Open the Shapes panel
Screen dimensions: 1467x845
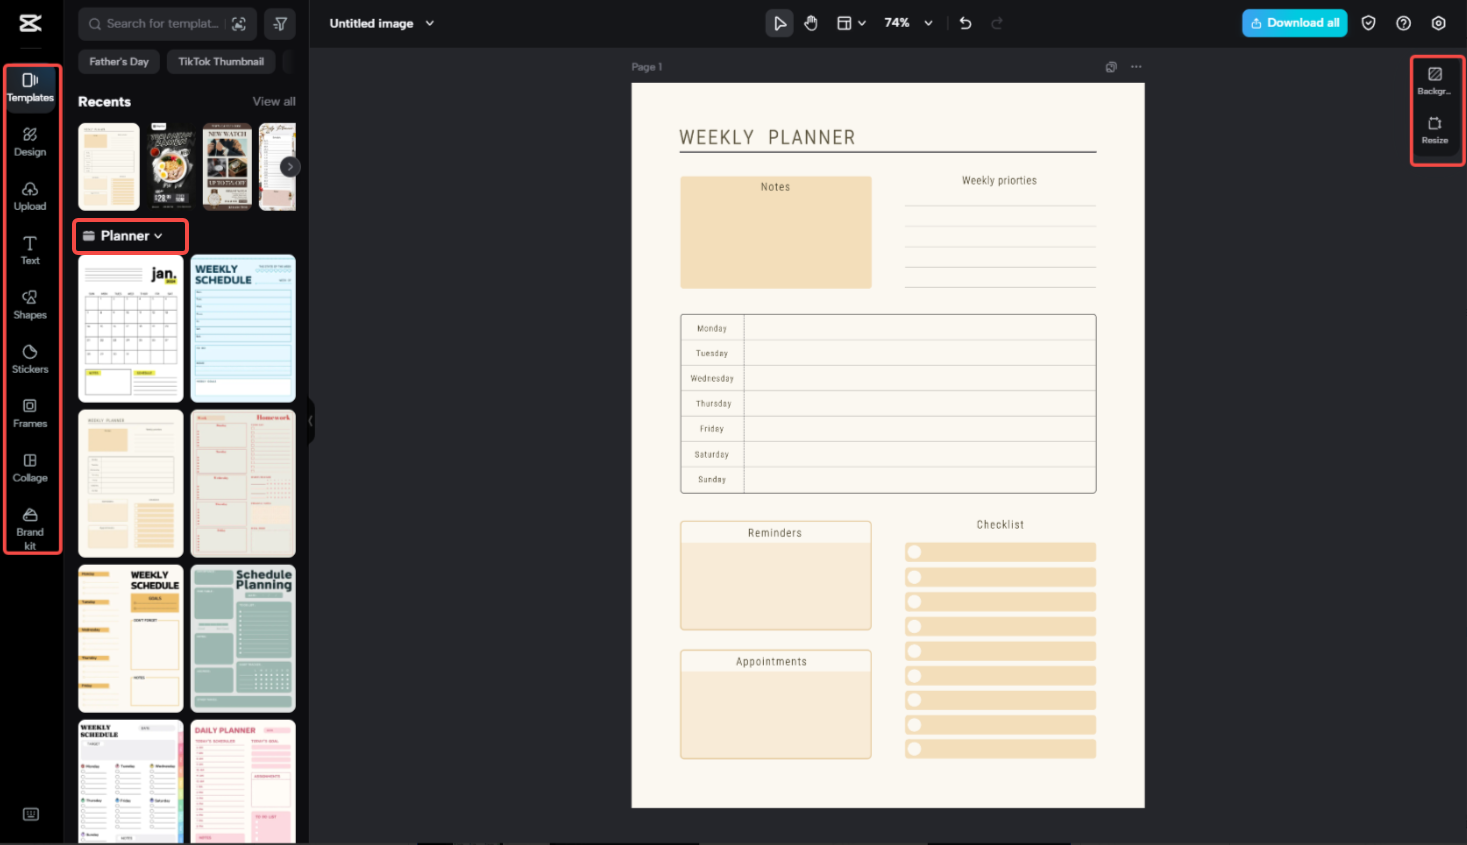click(30, 305)
